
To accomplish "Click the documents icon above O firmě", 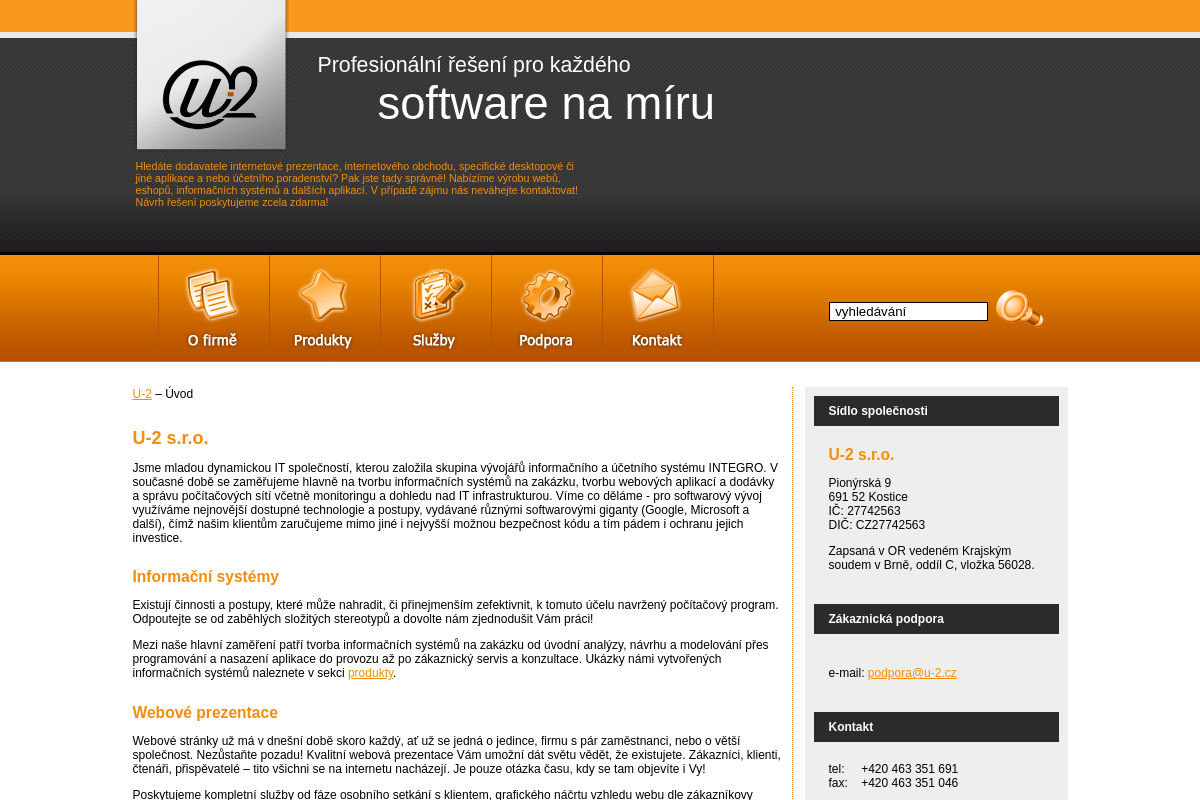I will coord(212,295).
